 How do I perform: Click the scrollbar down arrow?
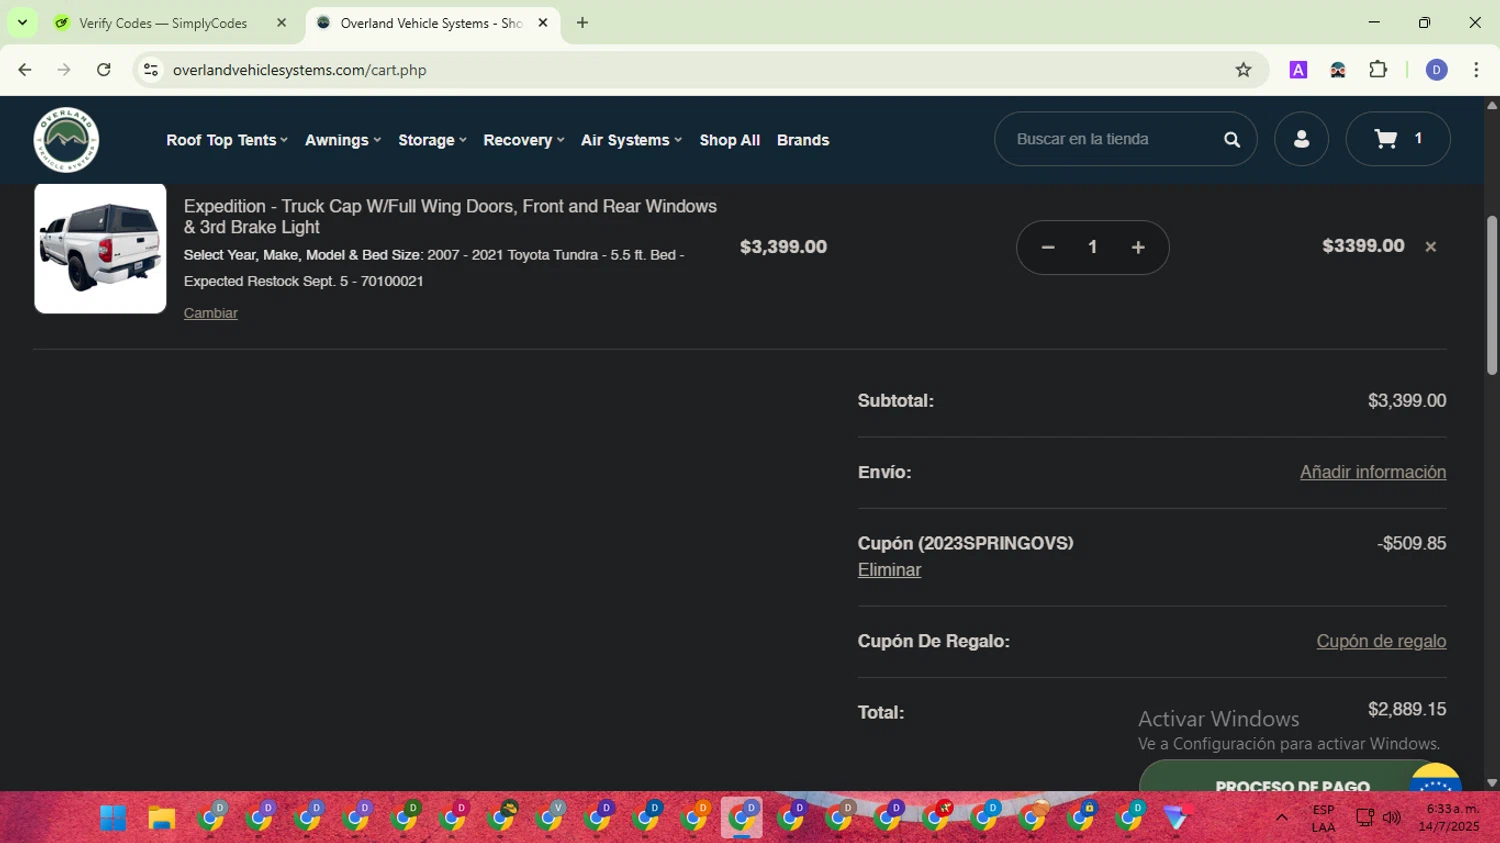coord(1491,783)
